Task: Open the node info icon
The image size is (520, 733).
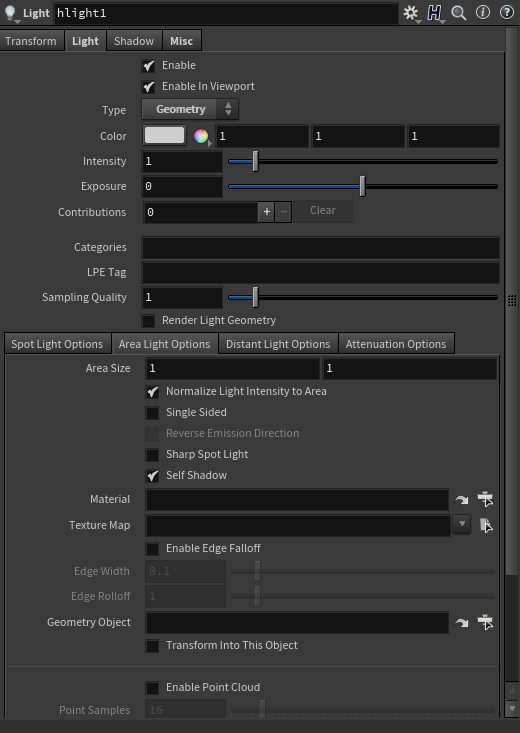Action: point(483,13)
